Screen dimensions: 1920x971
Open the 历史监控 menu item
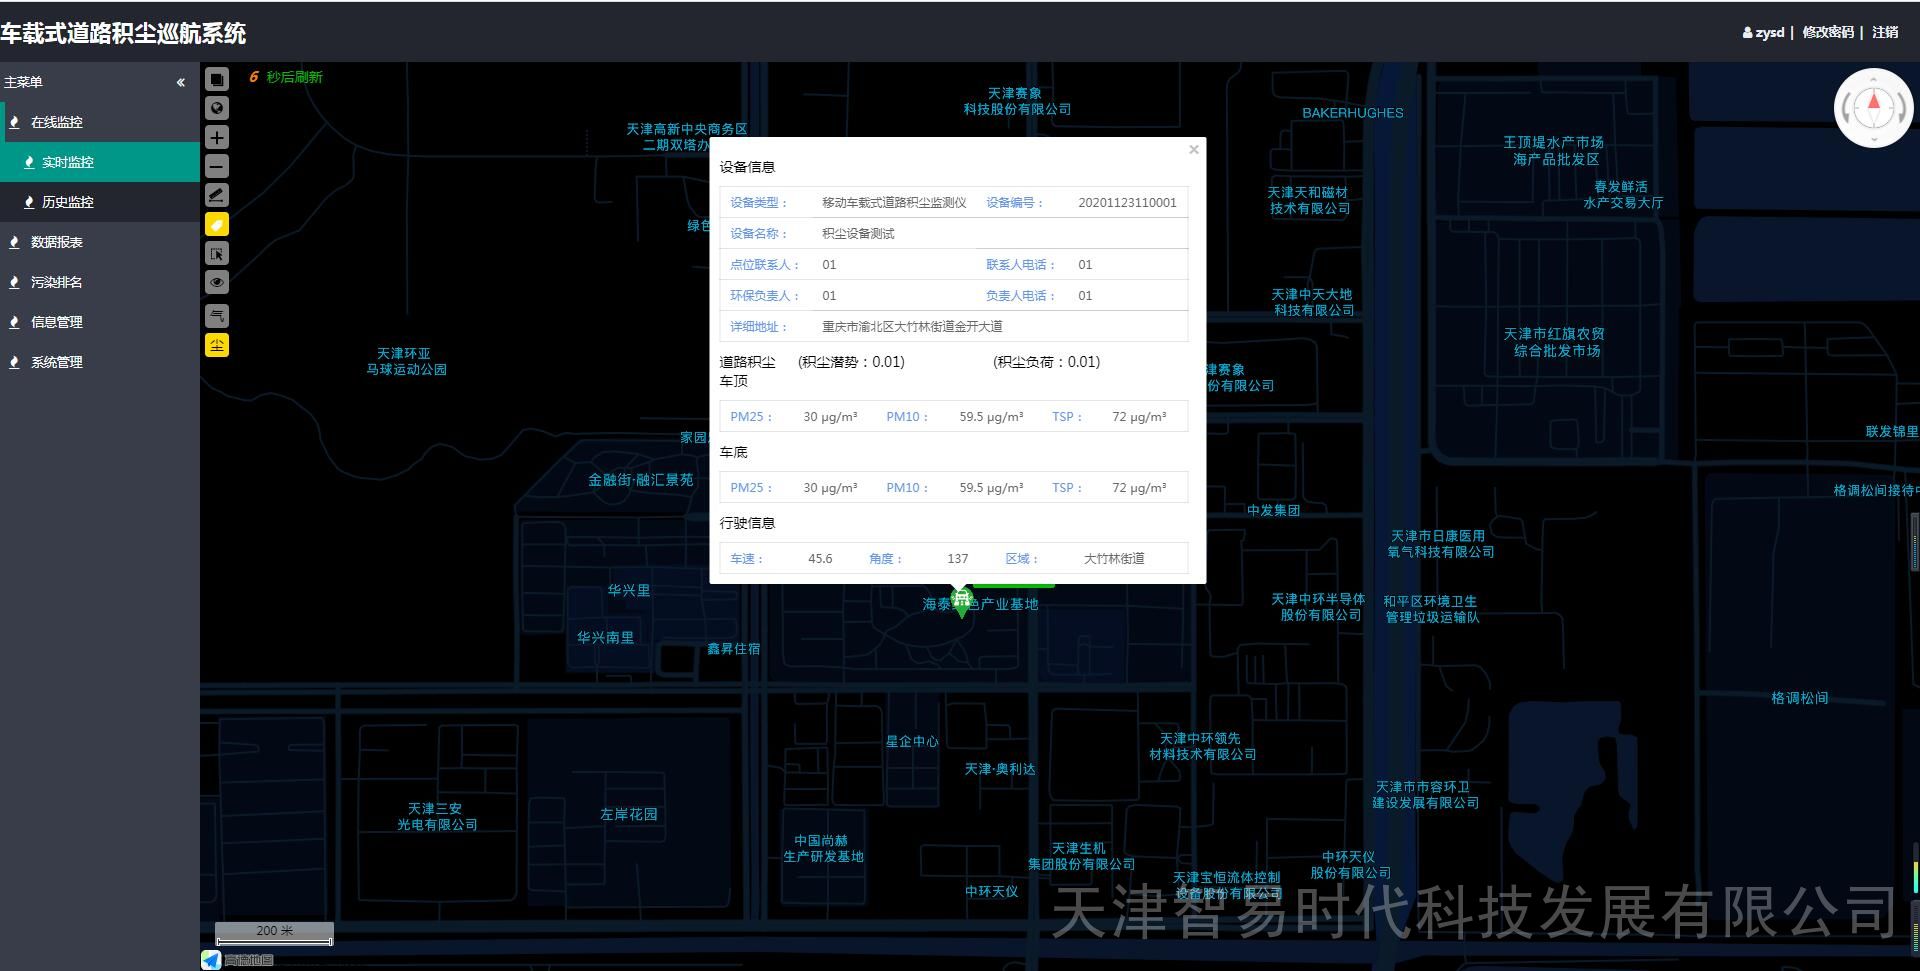[68, 202]
